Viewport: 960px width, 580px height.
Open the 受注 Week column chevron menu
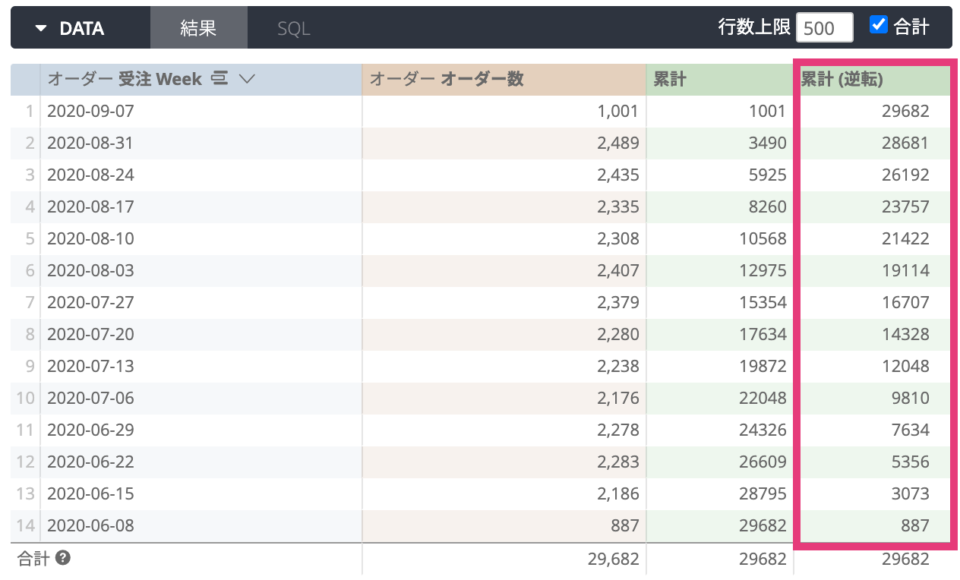pyautogui.click(x=247, y=78)
